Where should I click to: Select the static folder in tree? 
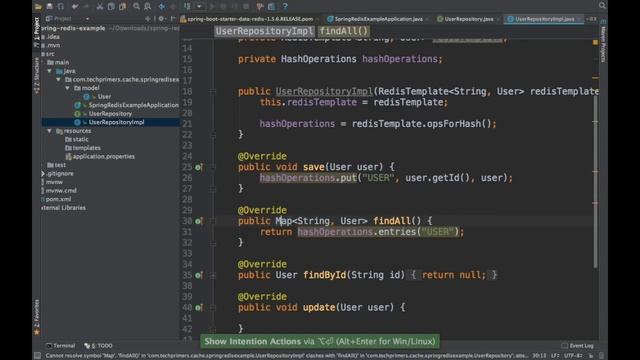pyautogui.click(x=77, y=140)
